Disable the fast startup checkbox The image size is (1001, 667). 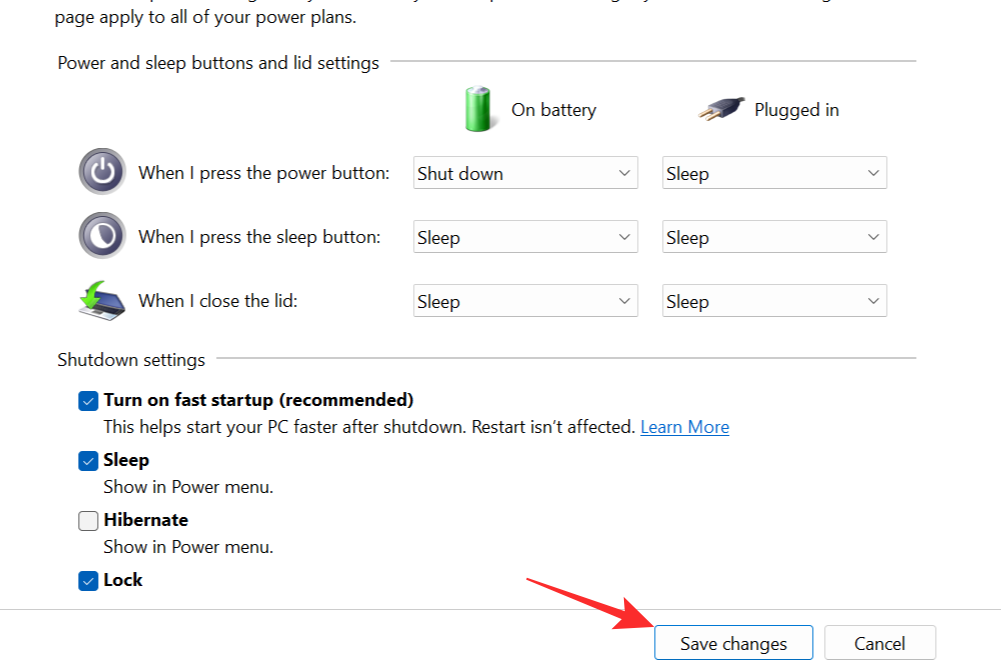(88, 401)
